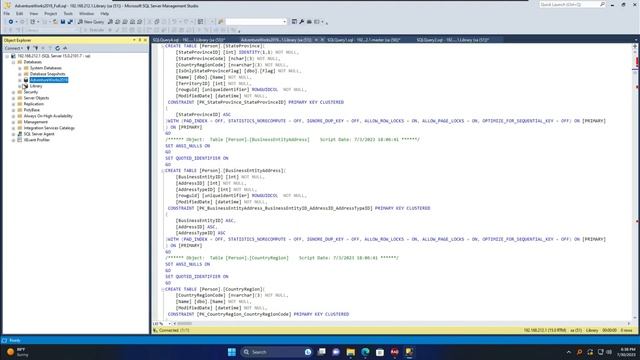640x360 pixels.
Task: Collapse the CREATE TABLE BusinessEntityAddress block
Action: click(x=162, y=171)
